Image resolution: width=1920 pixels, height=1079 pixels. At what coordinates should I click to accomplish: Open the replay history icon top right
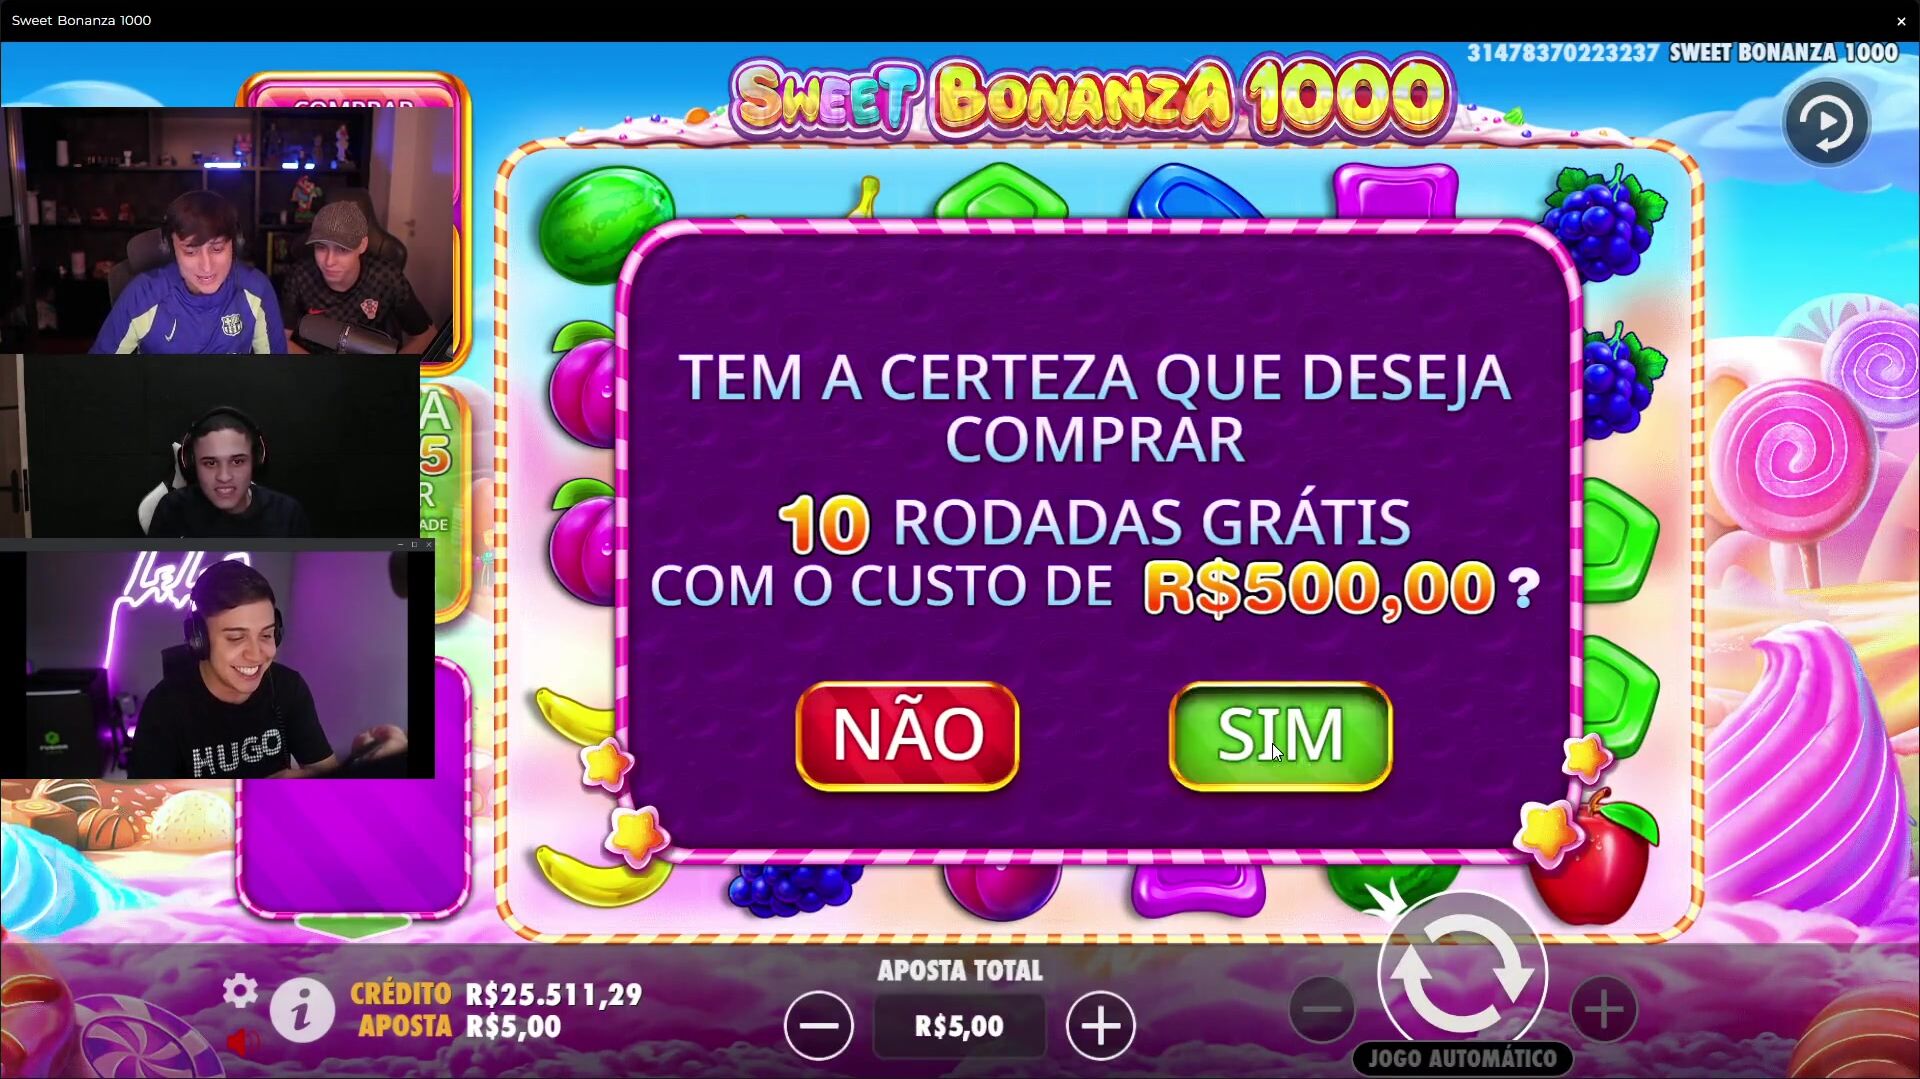1826,123
